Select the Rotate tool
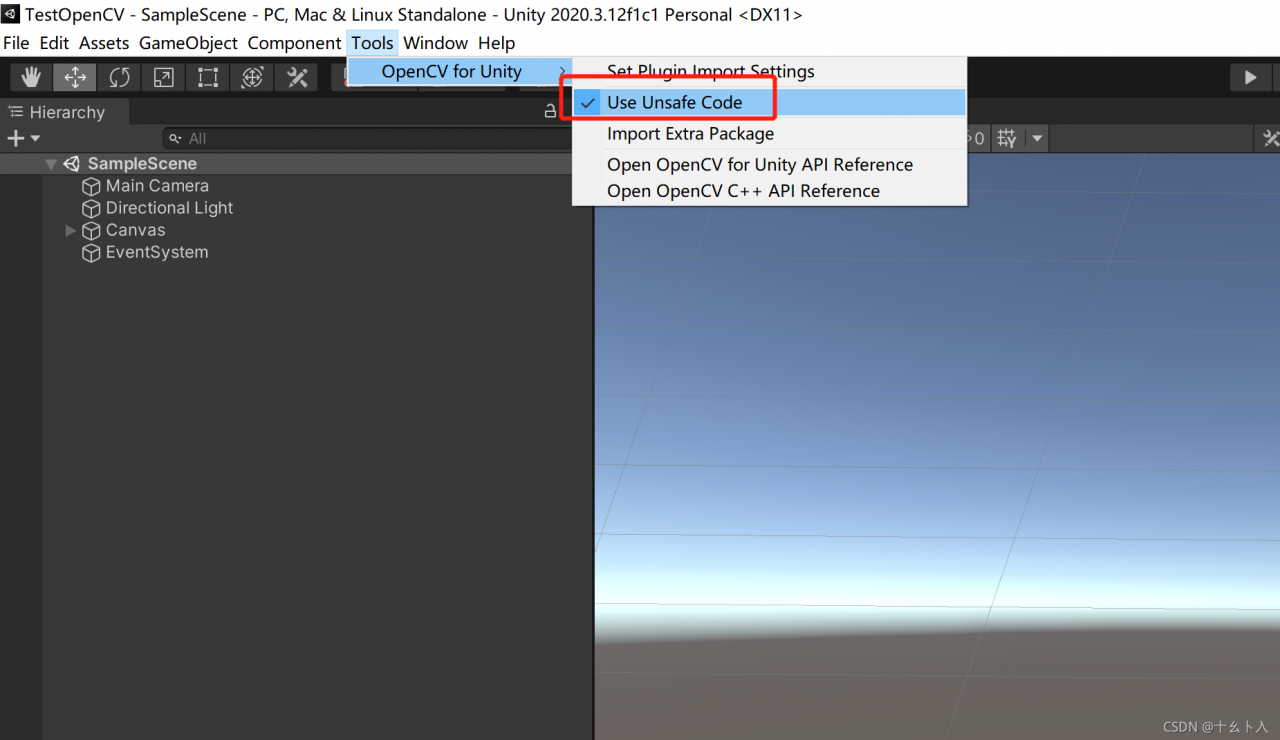1280x740 pixels. tap(120, 77)
